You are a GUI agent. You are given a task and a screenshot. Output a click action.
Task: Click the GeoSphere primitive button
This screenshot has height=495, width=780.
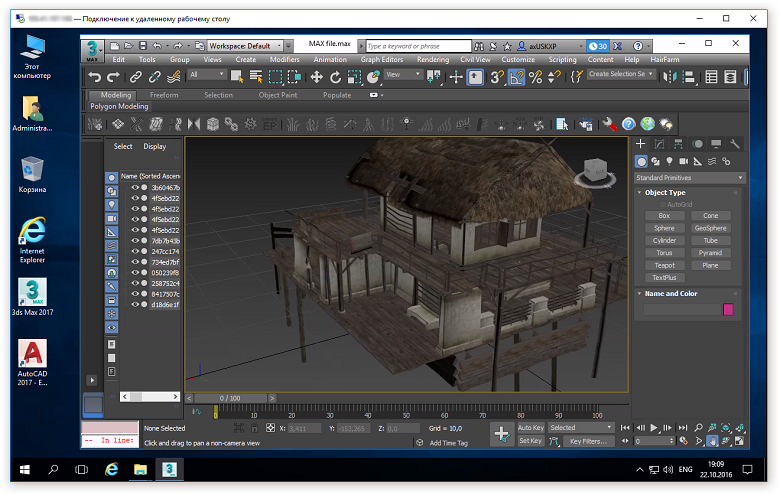710,228
